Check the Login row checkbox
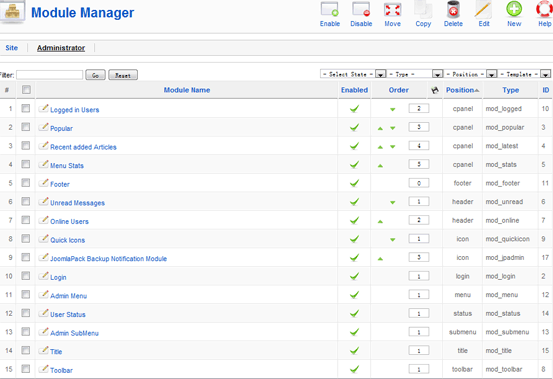 [25, 276]
